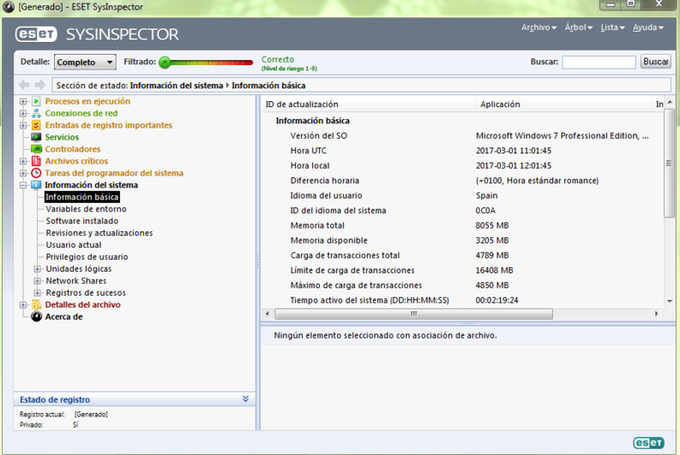Click the ESET logo in bottom corner

pyautogui.click(x=648, y=442)
